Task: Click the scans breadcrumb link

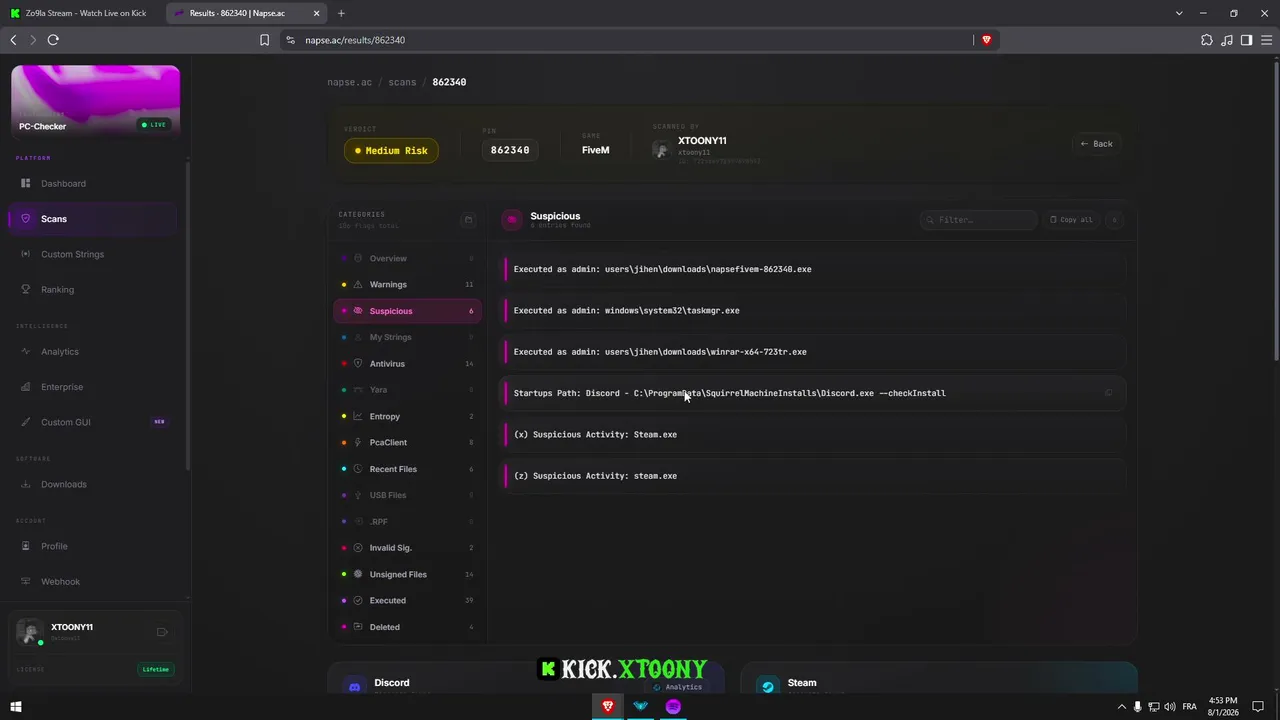Action: (402, 82)
